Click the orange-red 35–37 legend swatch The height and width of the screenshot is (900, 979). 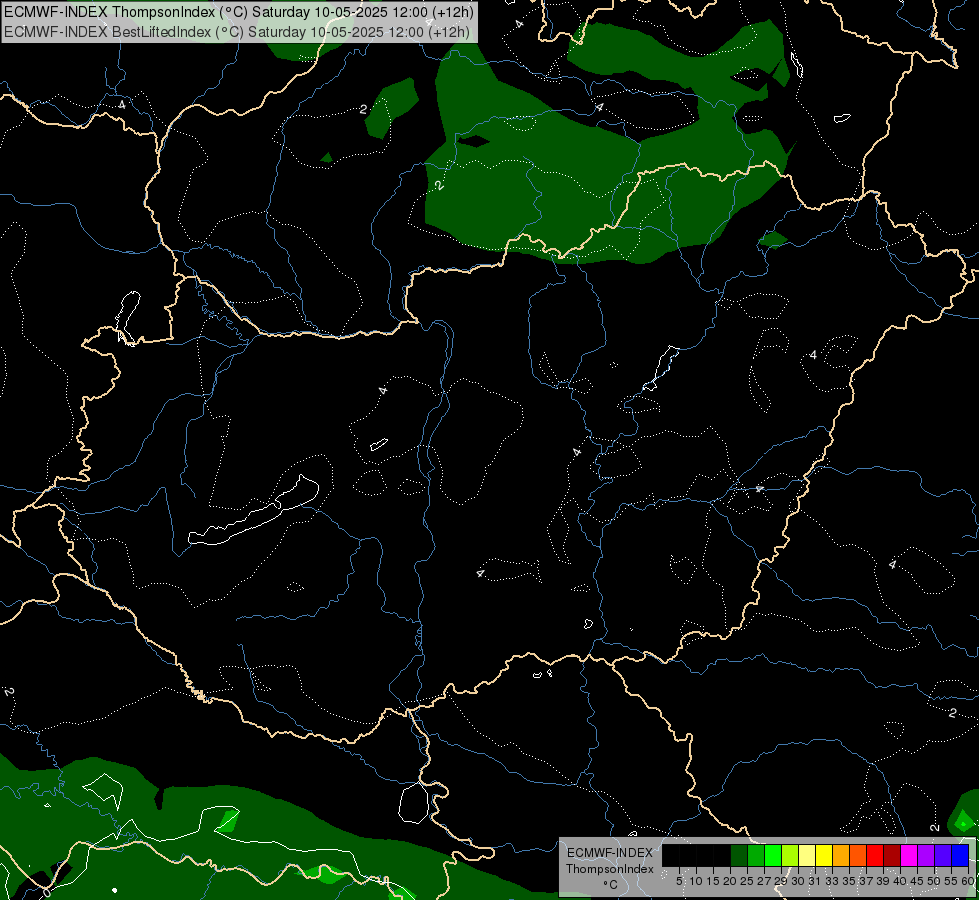point(858,855)
